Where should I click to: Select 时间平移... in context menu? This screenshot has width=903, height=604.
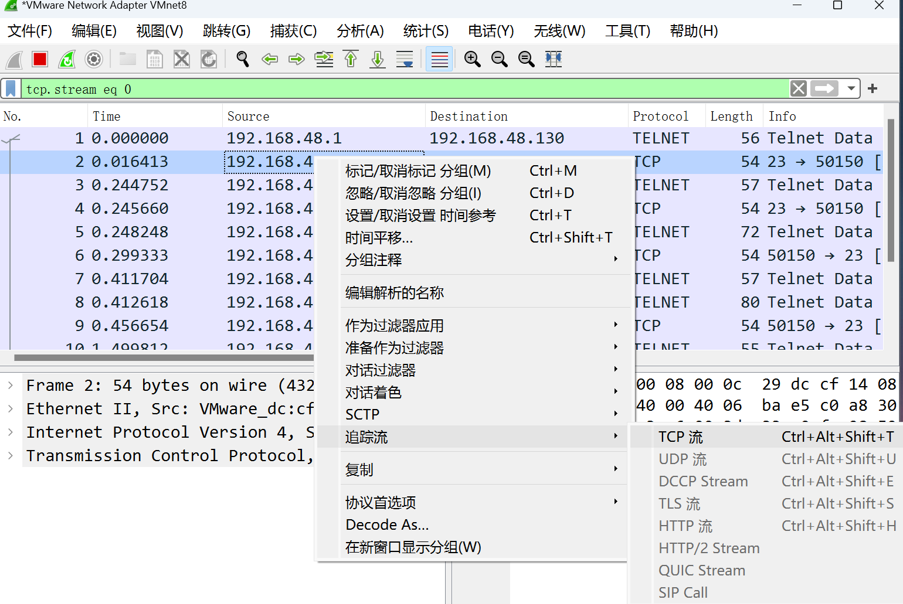click(472, 237)
